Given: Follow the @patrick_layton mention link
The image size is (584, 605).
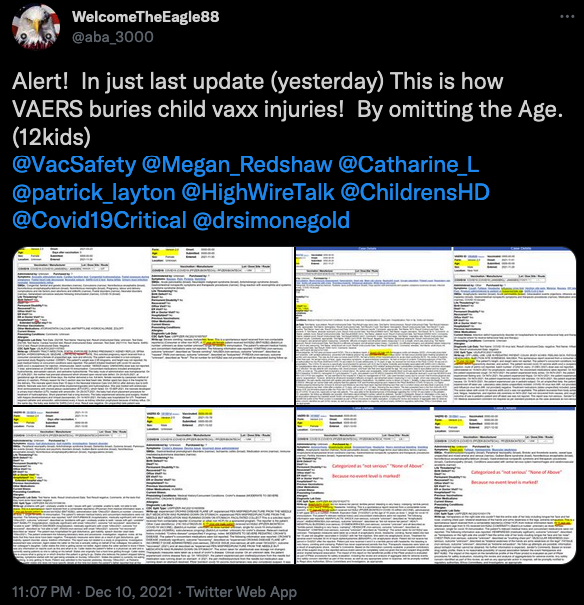Looking at the screenshot, I should click(94, 193).
